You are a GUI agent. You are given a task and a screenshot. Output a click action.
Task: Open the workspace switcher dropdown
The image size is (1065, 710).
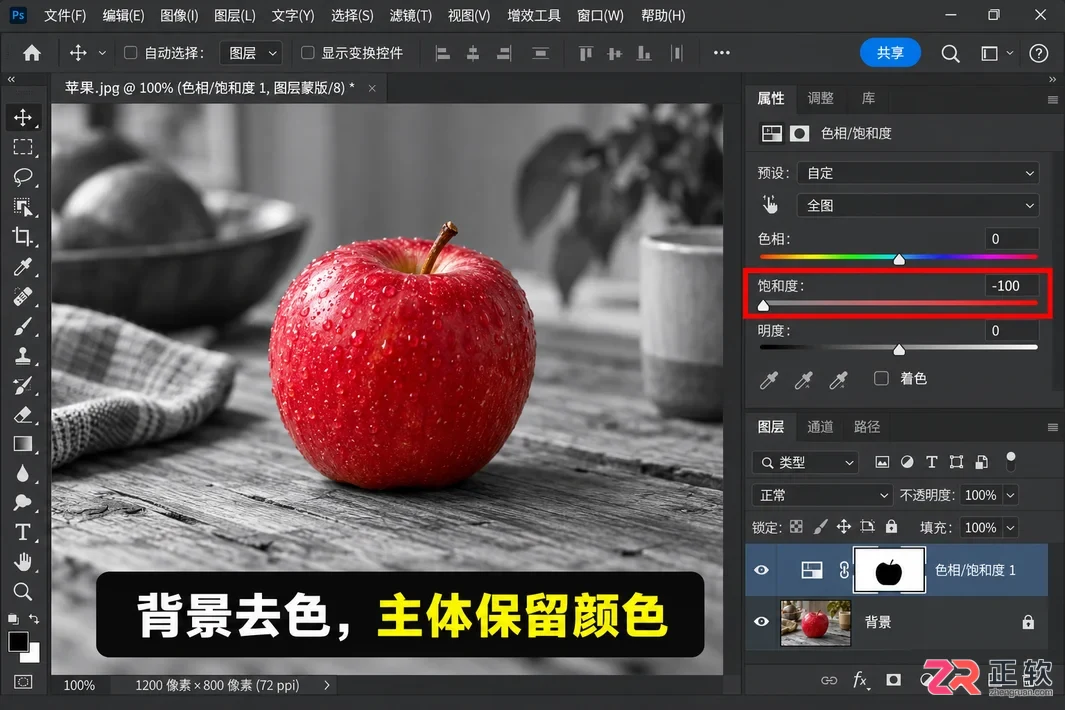[x=996, y=54]
